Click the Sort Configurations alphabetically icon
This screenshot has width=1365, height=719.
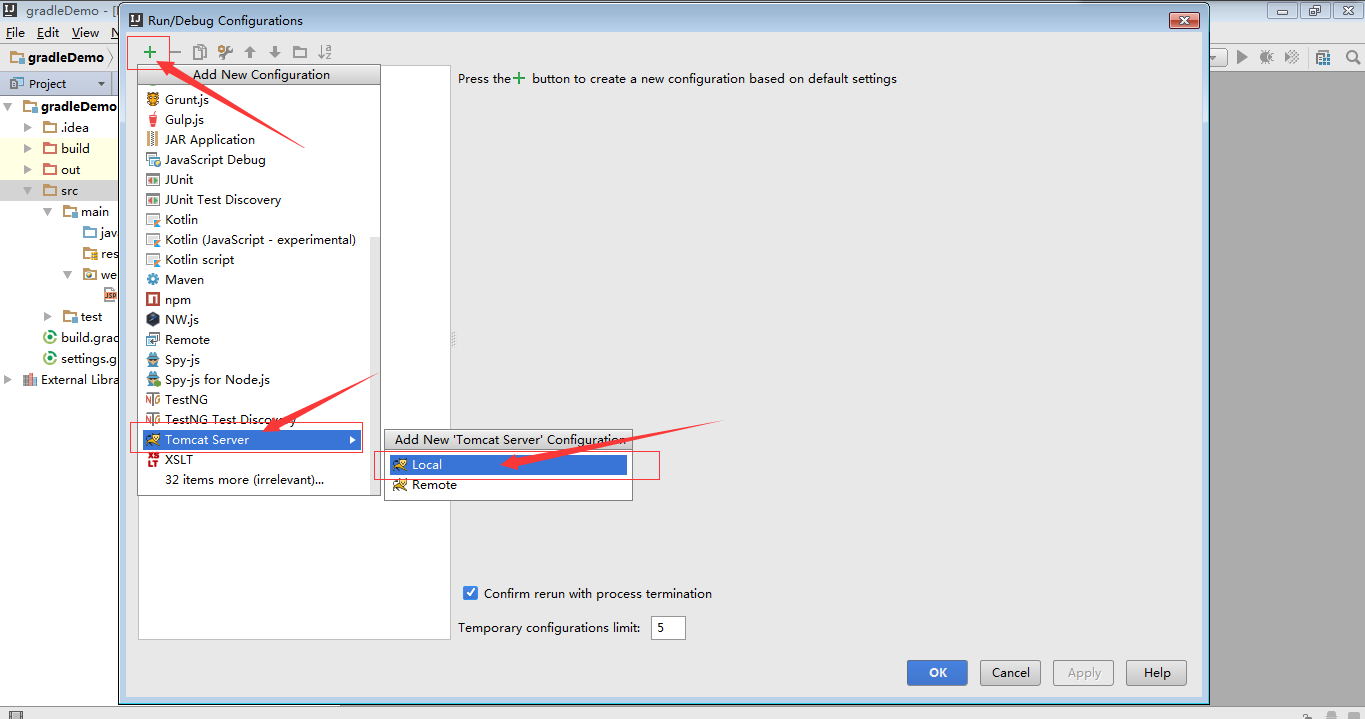point(325,52)
